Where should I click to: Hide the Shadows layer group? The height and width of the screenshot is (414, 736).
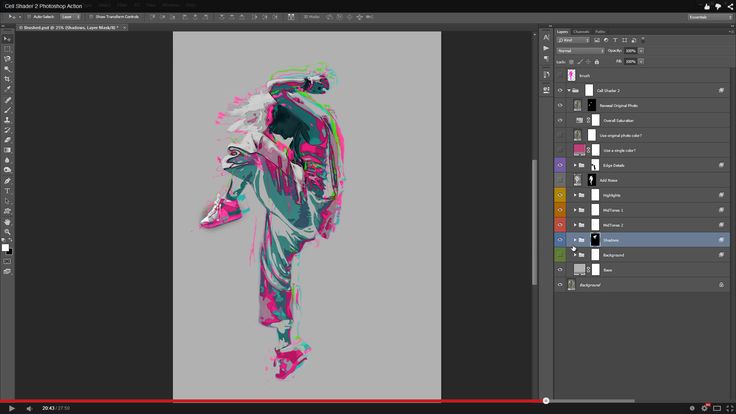560,240
